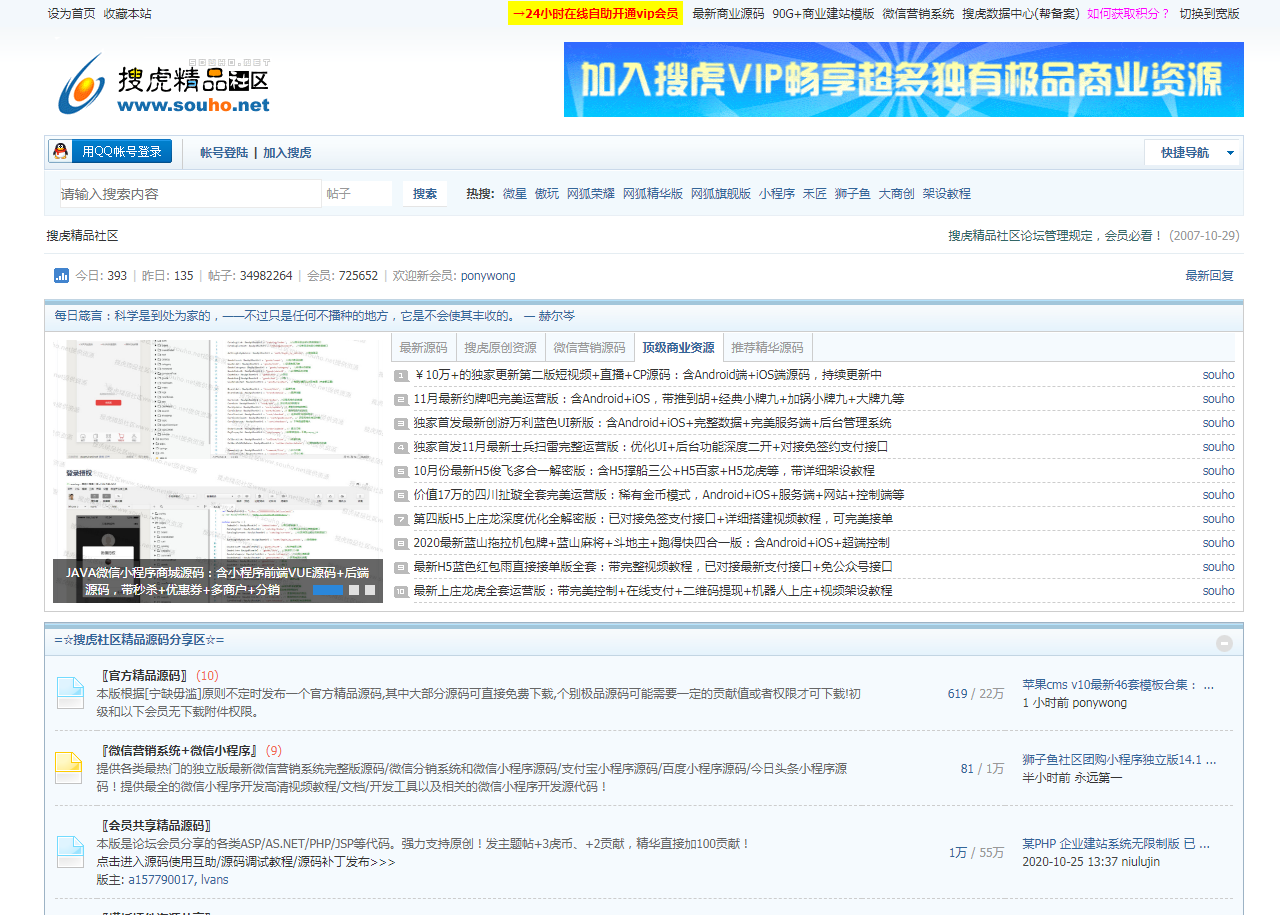Click the yellow VIP会员 promotion link
The image size is (1280, 915).
(x=595, y=14)
